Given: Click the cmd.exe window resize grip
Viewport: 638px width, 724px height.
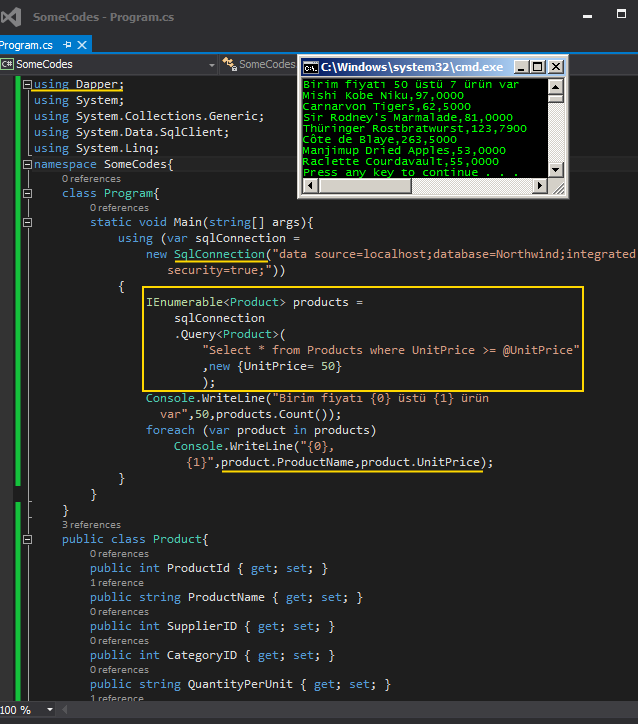Looking at the screenshot, I should click(x=557, y=187).
